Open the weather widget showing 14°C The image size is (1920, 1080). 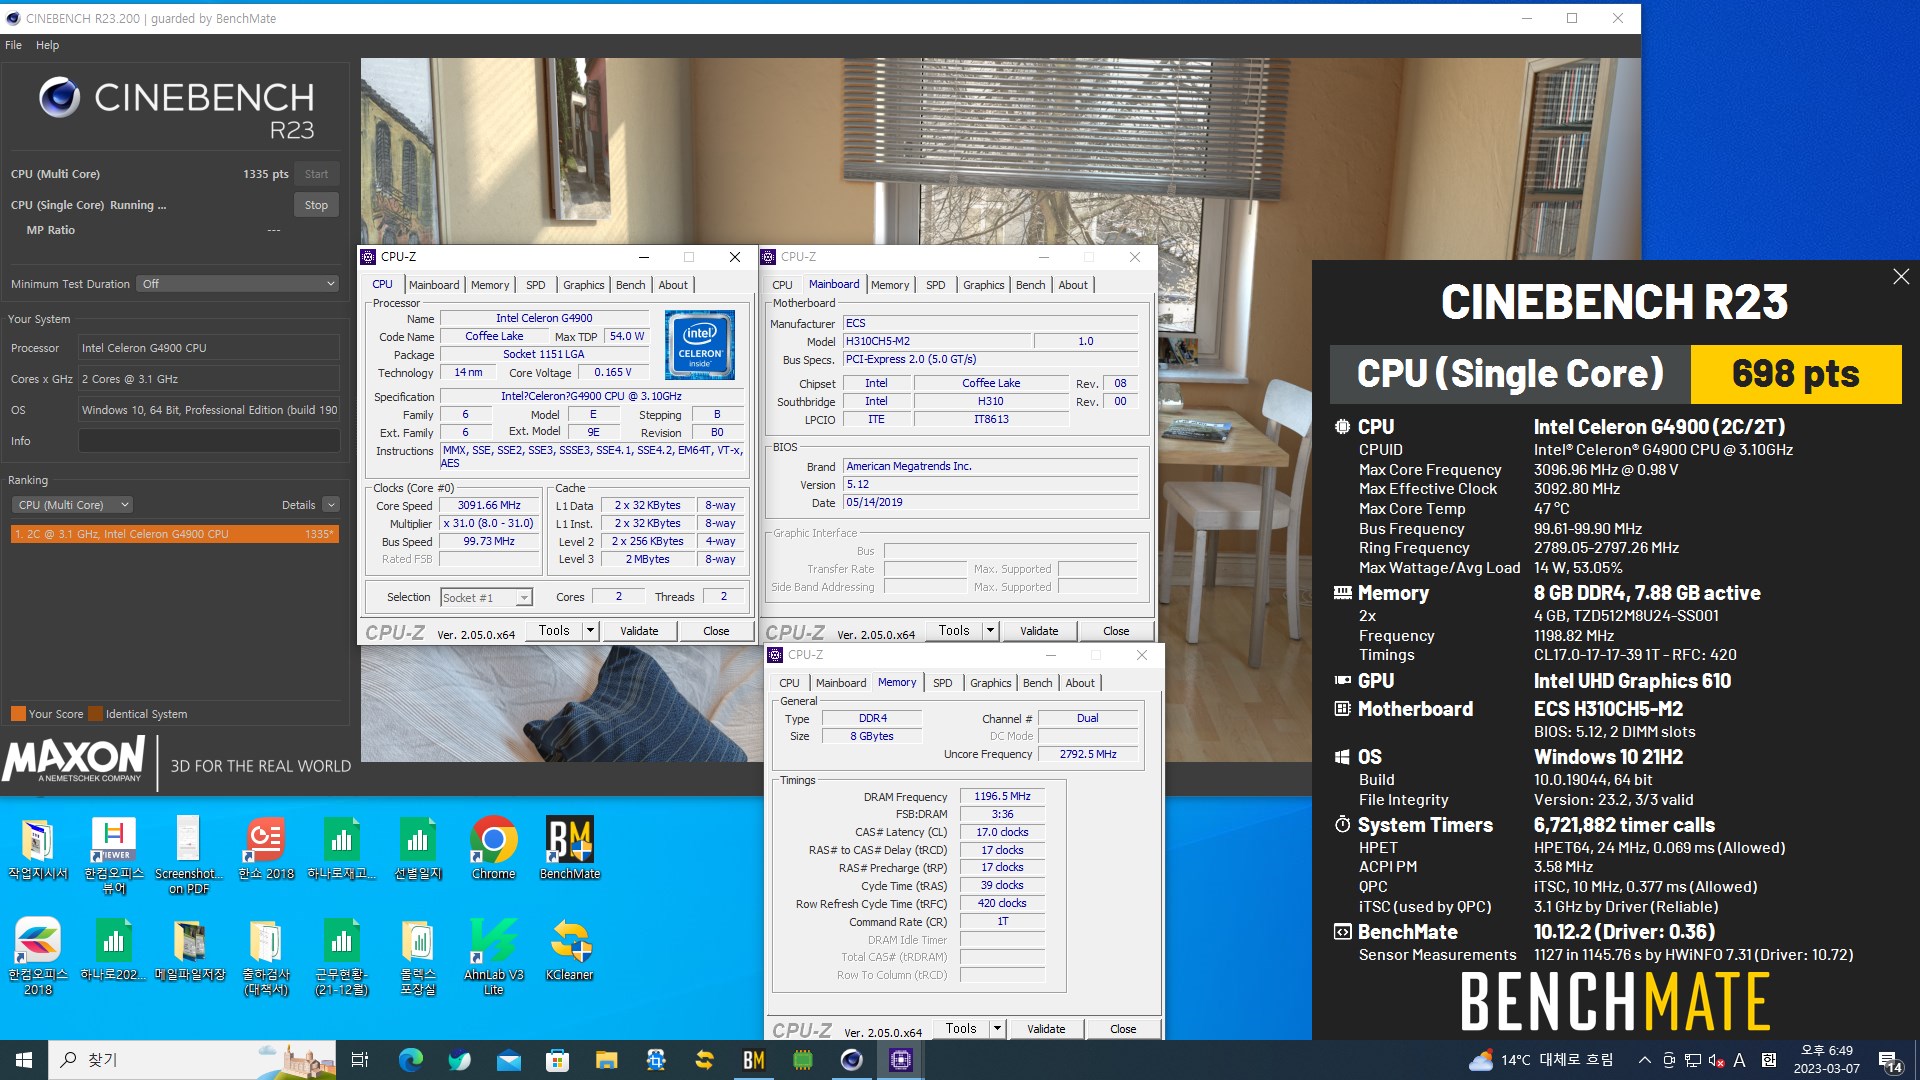(1540, 1060)
